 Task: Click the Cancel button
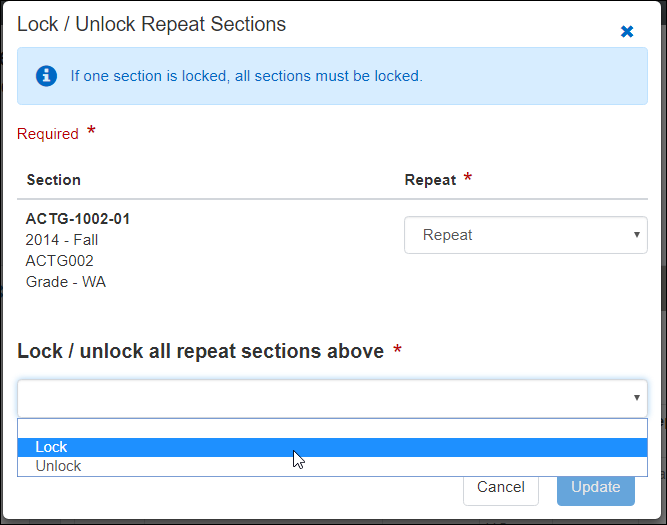point(500,487)
